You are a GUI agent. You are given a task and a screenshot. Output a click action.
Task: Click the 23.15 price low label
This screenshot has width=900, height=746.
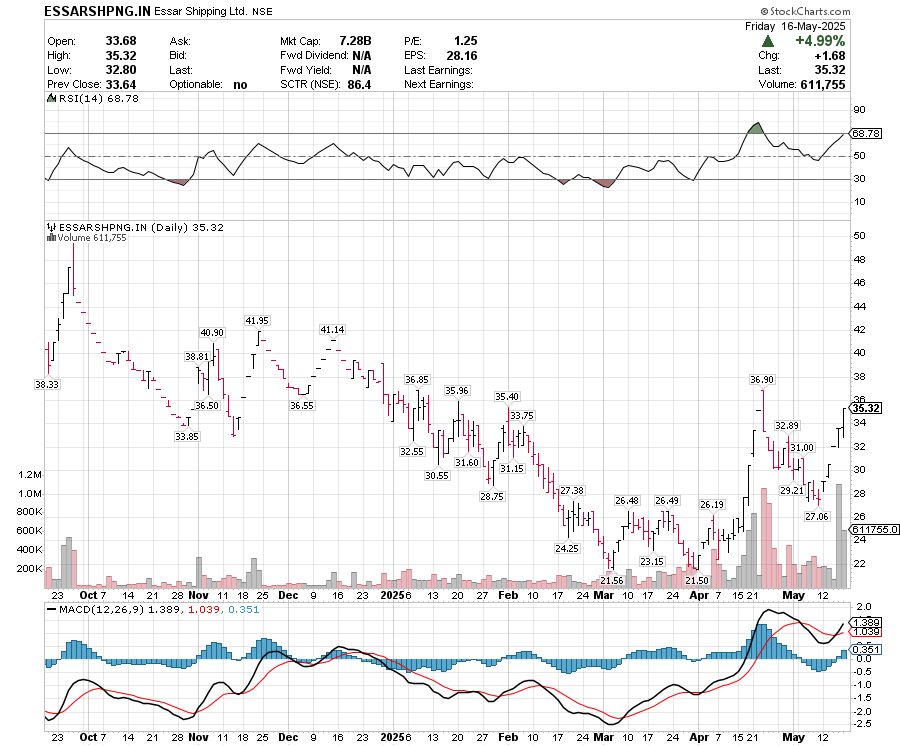(651, 562)
